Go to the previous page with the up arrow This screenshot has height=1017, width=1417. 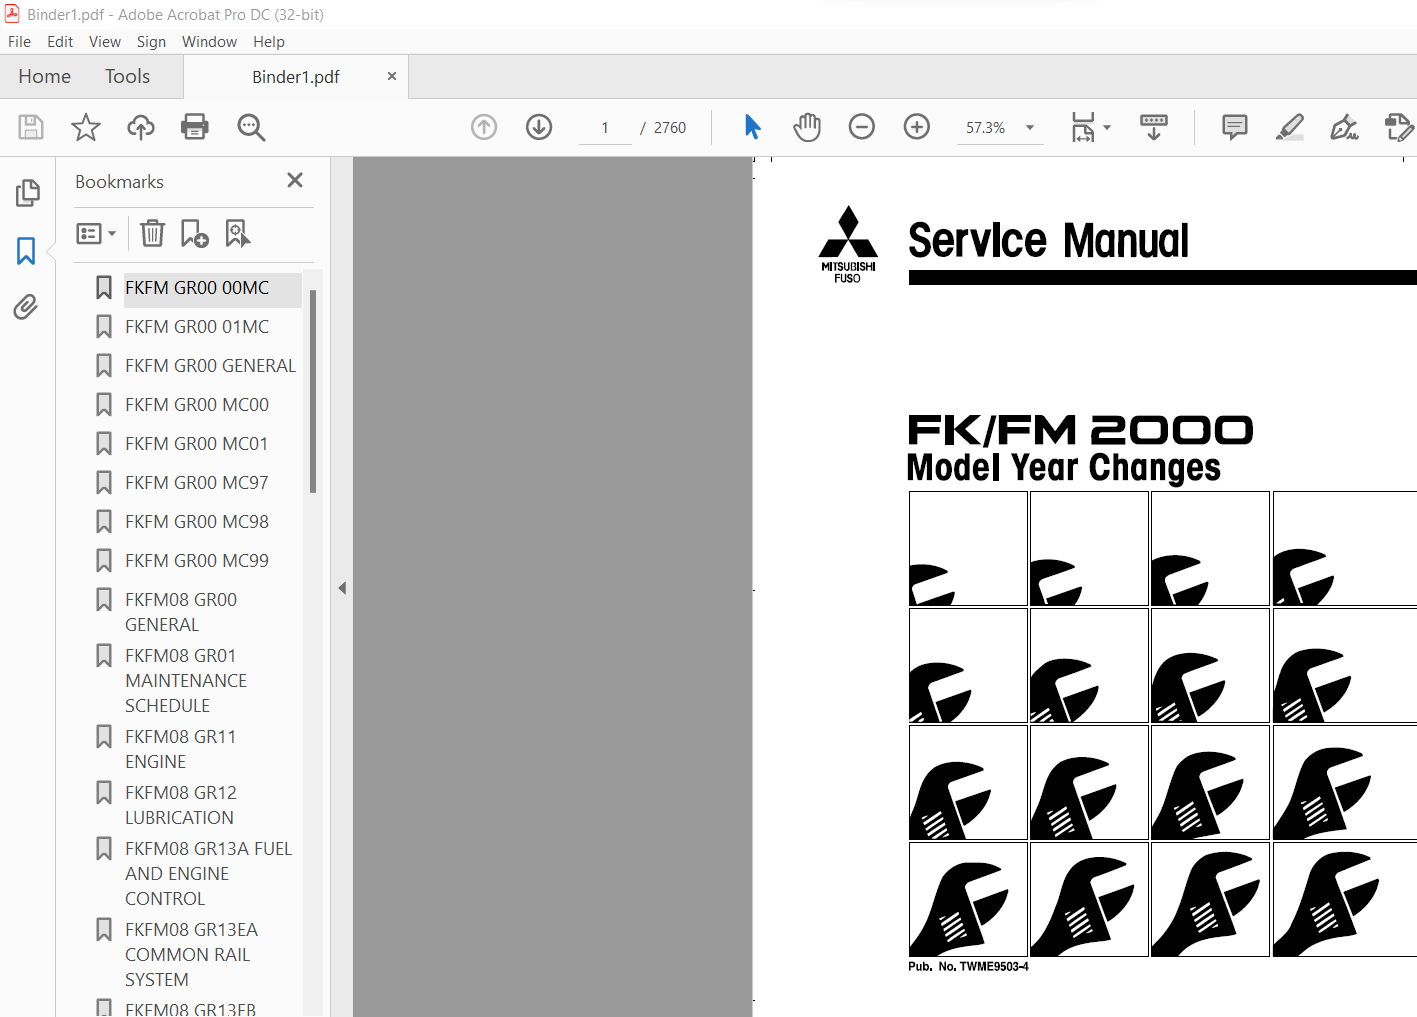(x=484, y=127)
